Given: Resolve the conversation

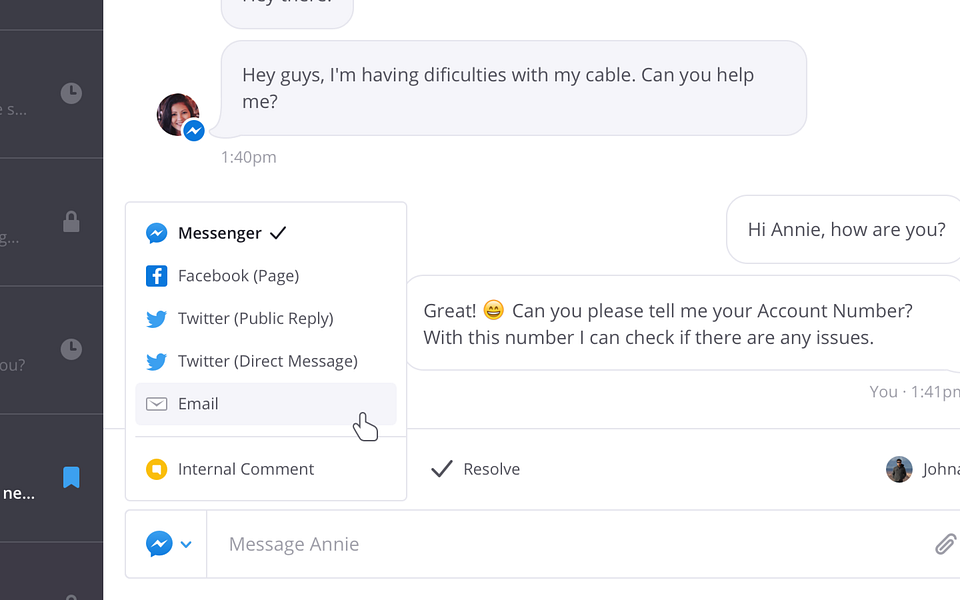Looking at the screenshot, I should 476,469.
